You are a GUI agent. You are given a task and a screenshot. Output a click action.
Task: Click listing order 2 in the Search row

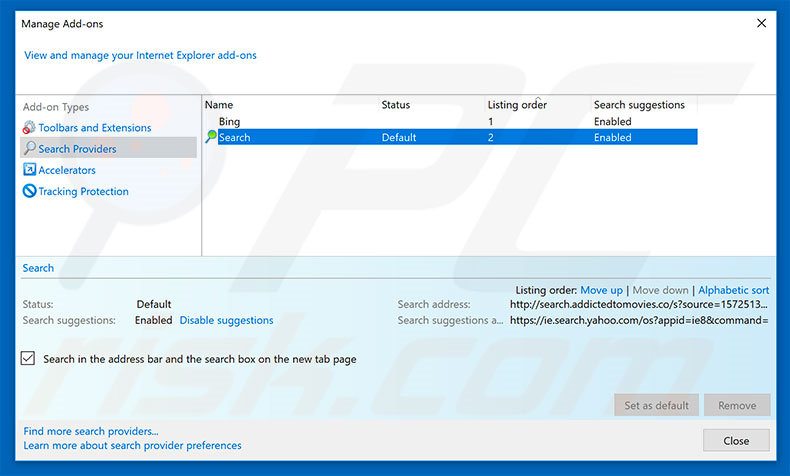click(491, 137)
